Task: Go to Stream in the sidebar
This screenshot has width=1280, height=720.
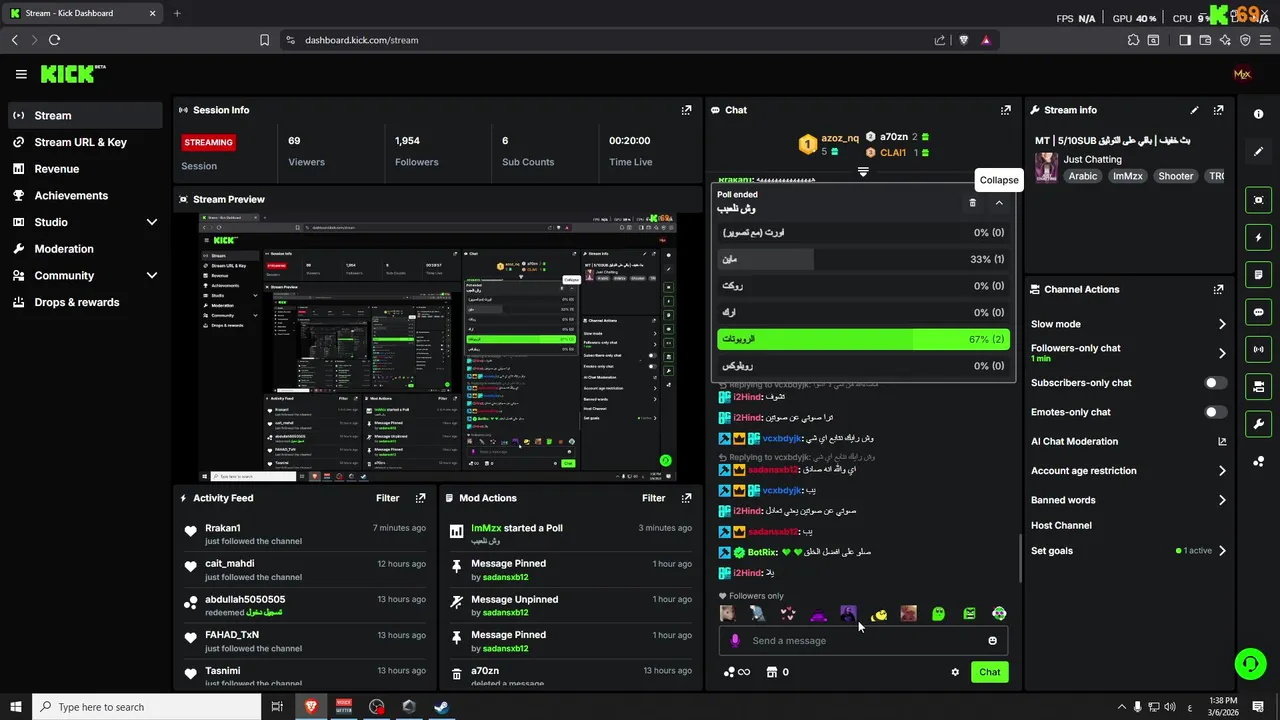Action: (x=85, y=115)
